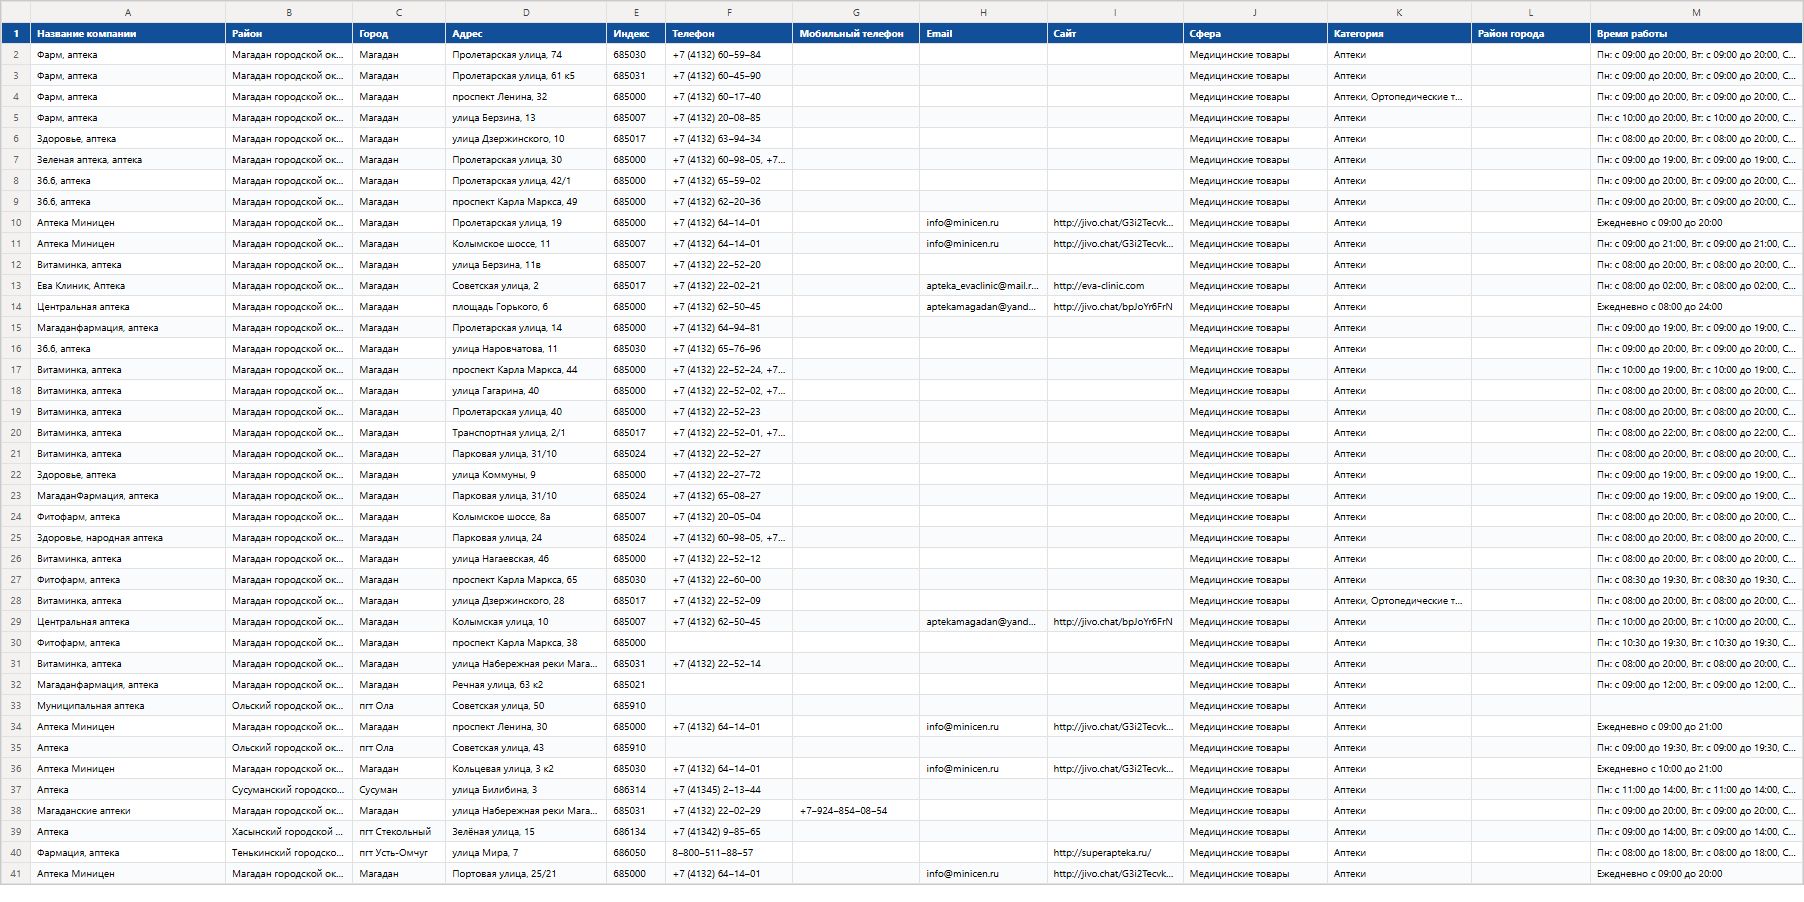Click address 'улица Дзержинского, 10'
This screenshot has height=902, width=1804.
526,139
